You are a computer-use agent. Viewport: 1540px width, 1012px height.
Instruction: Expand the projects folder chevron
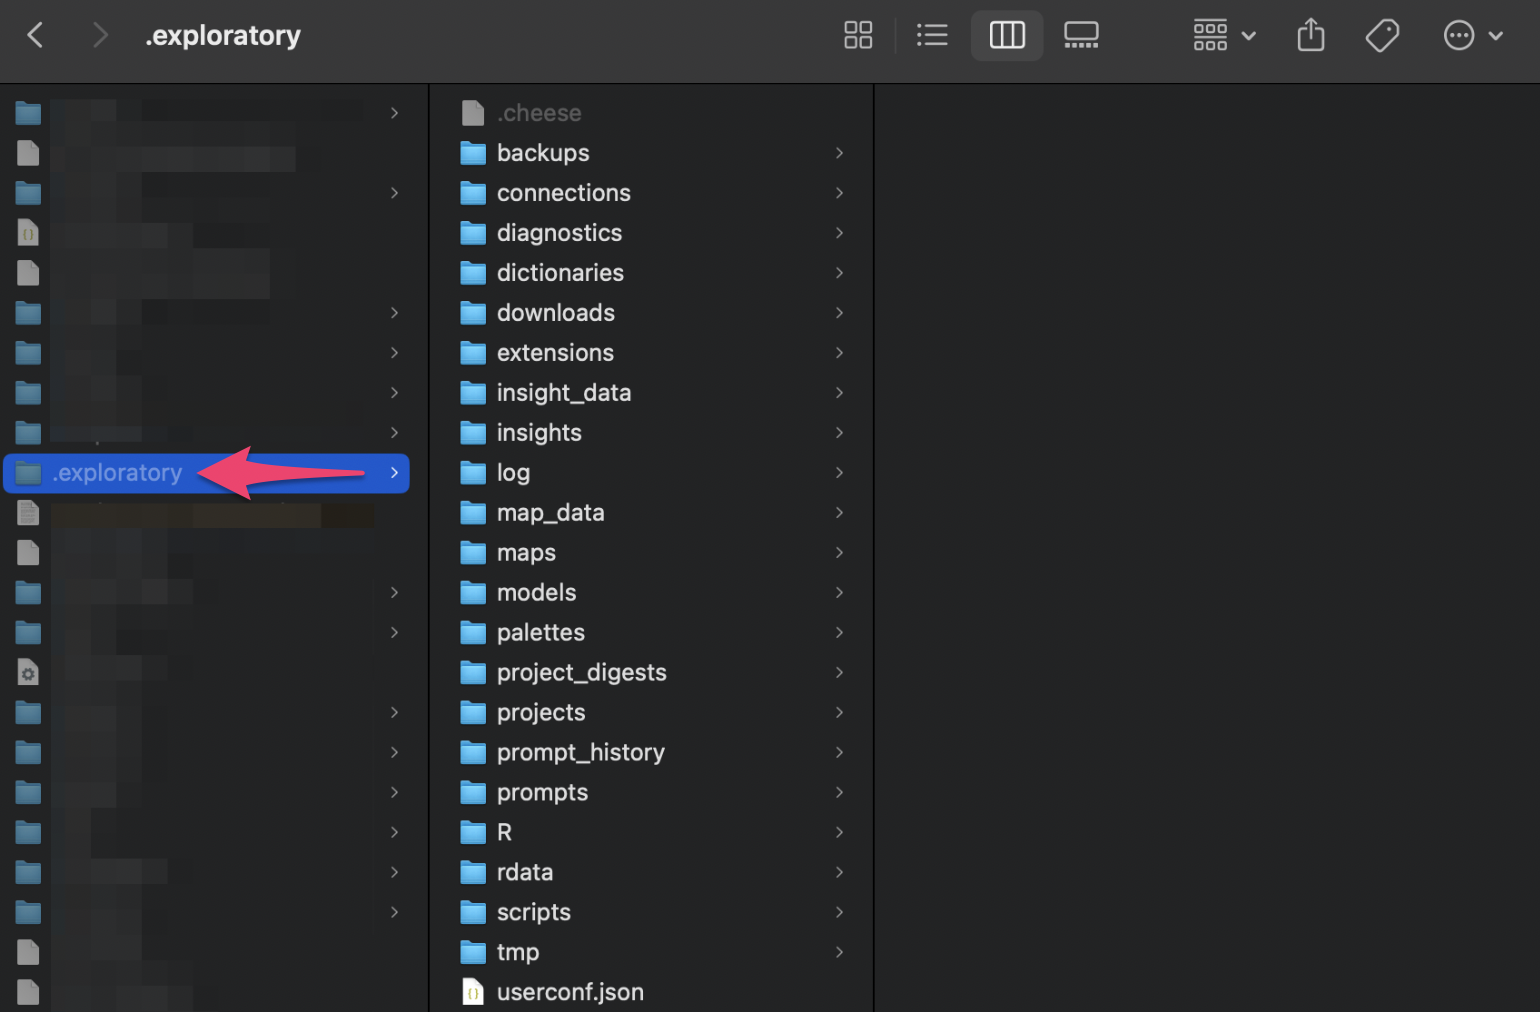tap(839, 713)
